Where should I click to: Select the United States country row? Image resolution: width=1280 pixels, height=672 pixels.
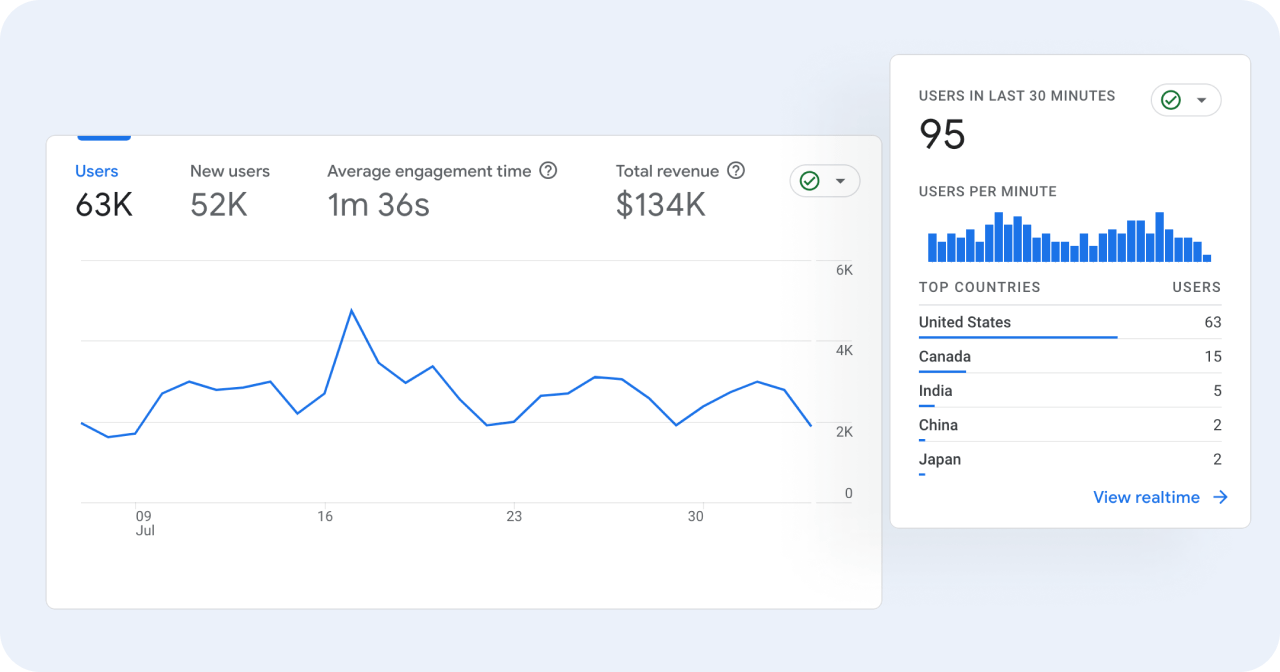1070,322
